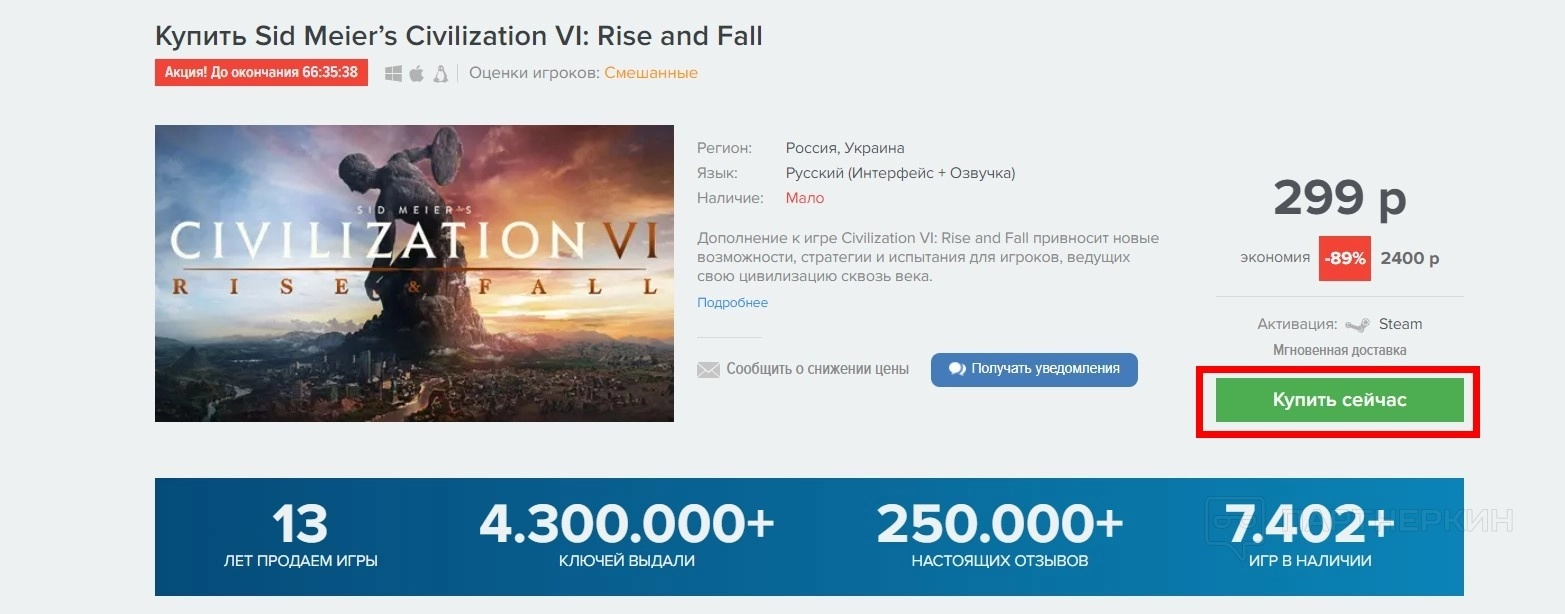Image resolution: width=1565 pixels, height=614 pixels.
Task: Click the 4.300.000+ ключей выдали statistic
Action: tap(626, 537)
